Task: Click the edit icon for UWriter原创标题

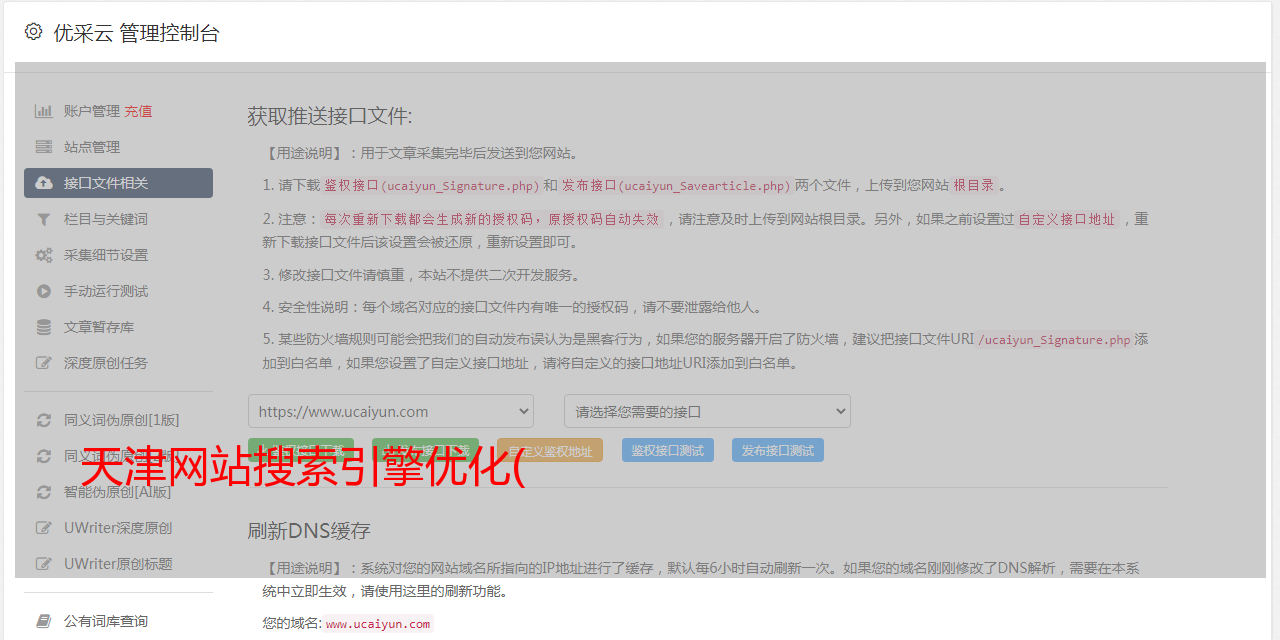Action: 44,564
